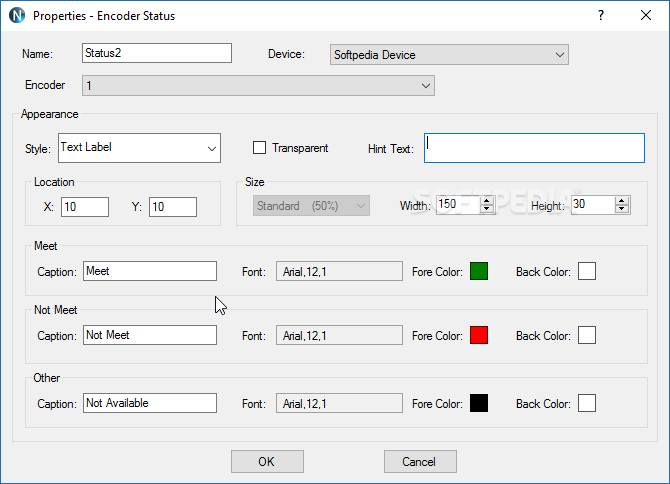Edit the Not Available caption field
The image size is (670, 484).
click(x=150, y=403)
